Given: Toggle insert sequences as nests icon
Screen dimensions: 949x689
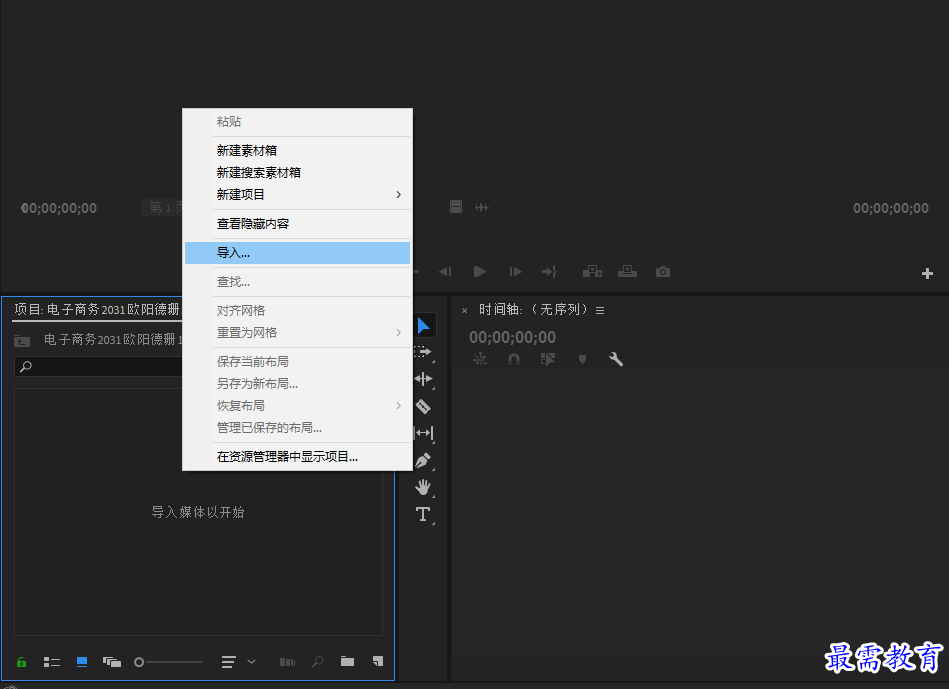Looking at the screenshot, I should point(480,359).
